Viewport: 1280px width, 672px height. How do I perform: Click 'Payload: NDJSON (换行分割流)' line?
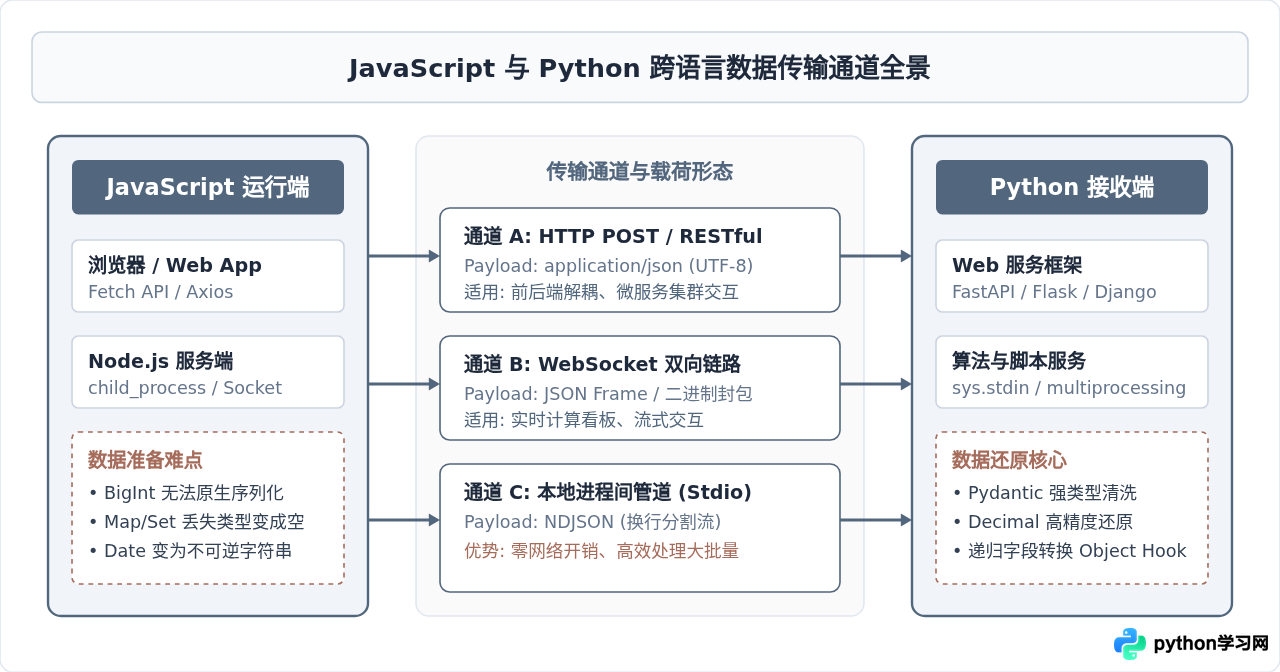click(592, 522)
